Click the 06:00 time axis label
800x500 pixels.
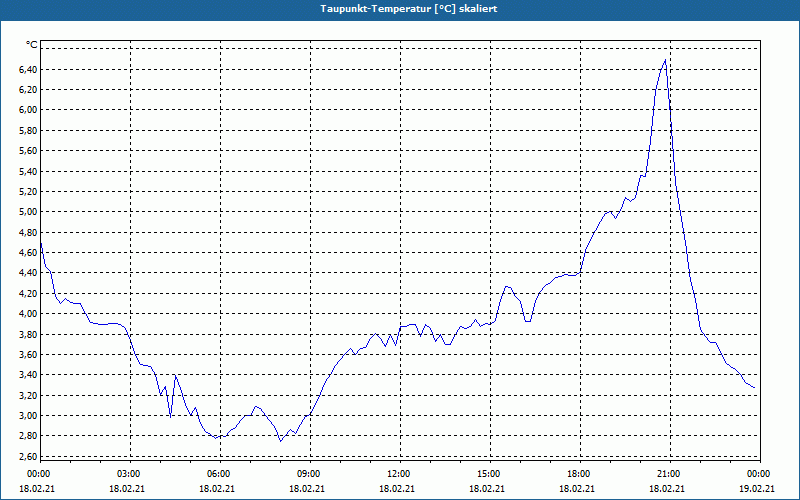tap(220, 474)
